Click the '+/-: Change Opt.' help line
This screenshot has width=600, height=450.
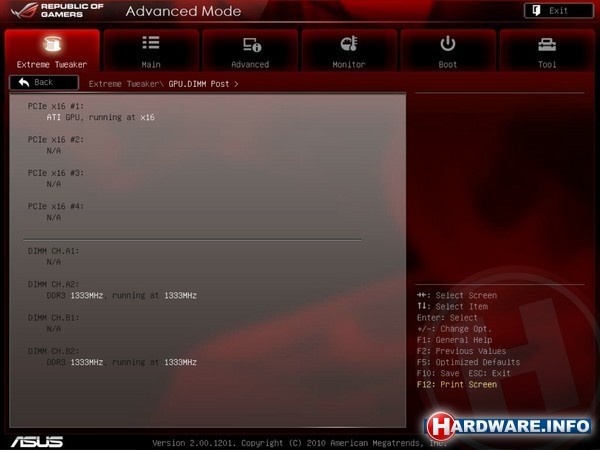(x=454, y=329)
